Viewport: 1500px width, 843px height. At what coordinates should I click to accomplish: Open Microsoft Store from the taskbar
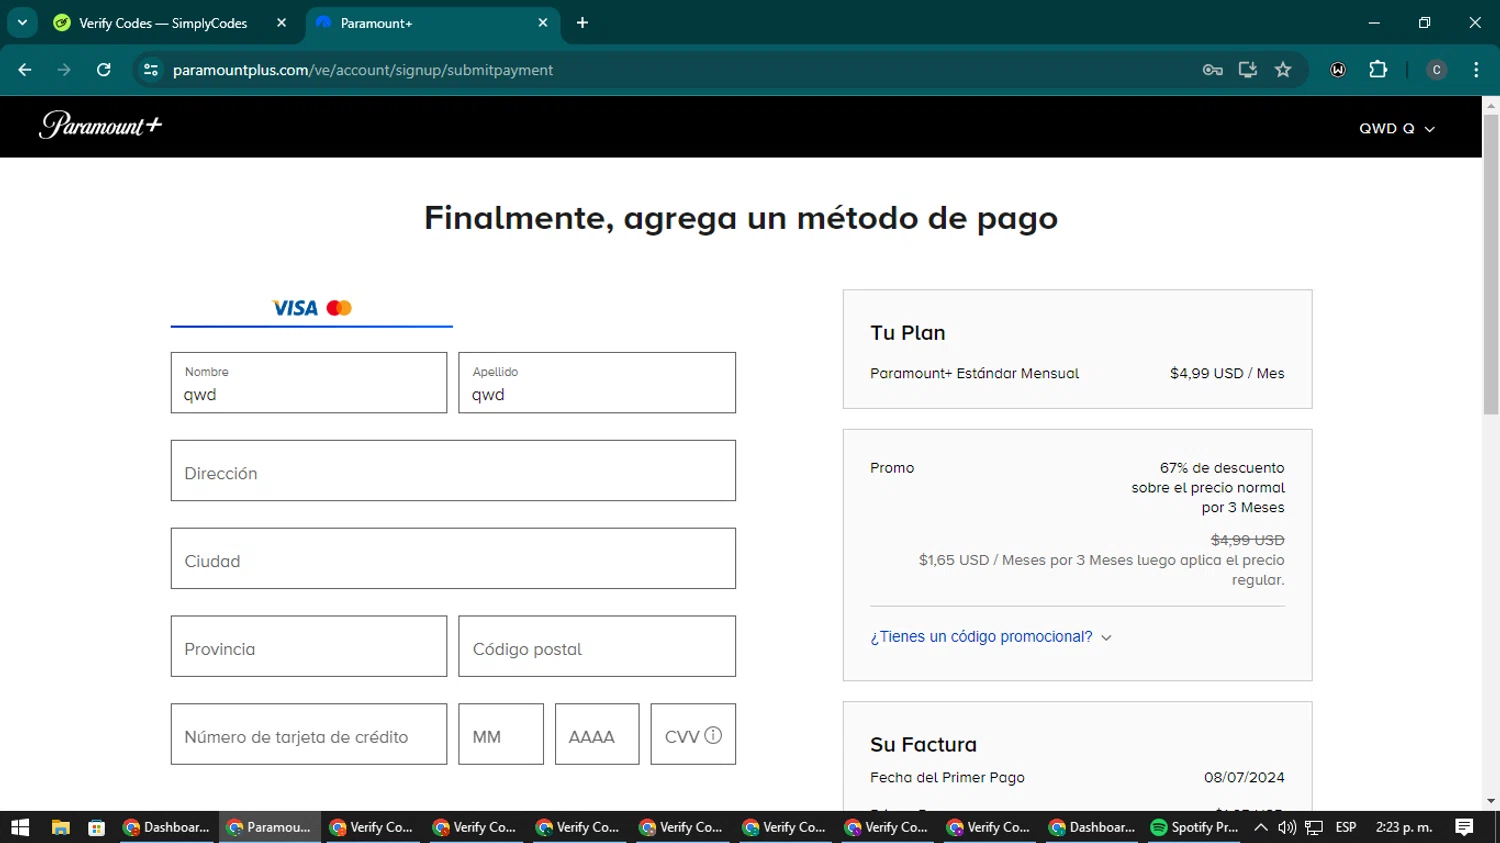click(x=97, y=827)
